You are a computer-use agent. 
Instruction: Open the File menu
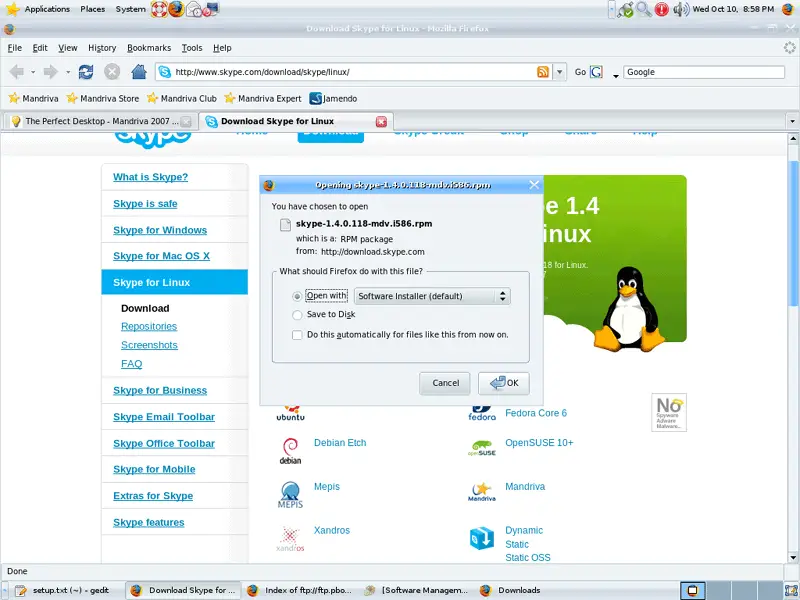click(x=15, y=48)
